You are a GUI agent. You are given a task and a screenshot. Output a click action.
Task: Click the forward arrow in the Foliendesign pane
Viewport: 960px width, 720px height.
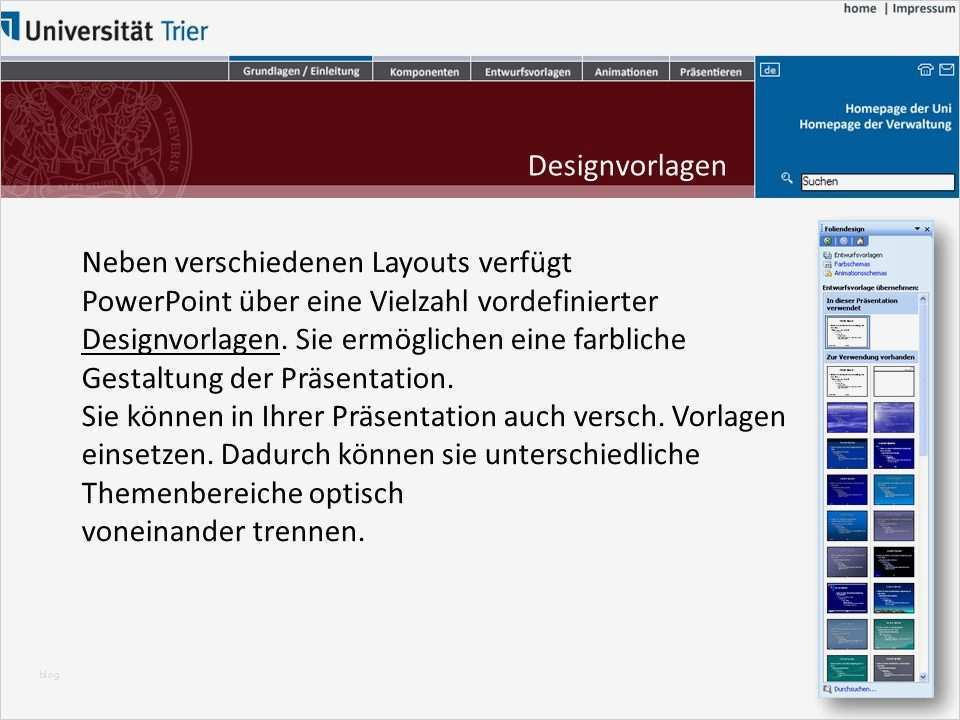845,241
